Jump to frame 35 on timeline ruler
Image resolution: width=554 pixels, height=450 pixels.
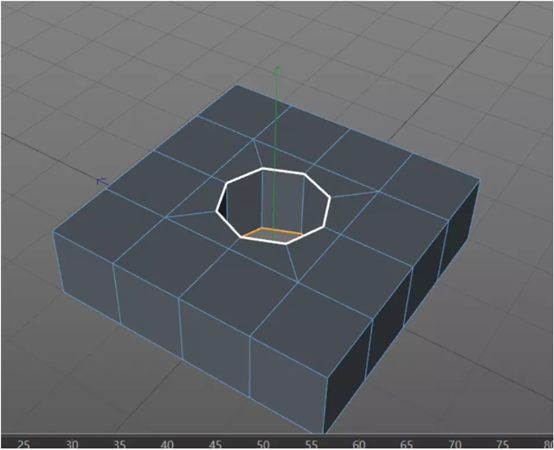119,444
